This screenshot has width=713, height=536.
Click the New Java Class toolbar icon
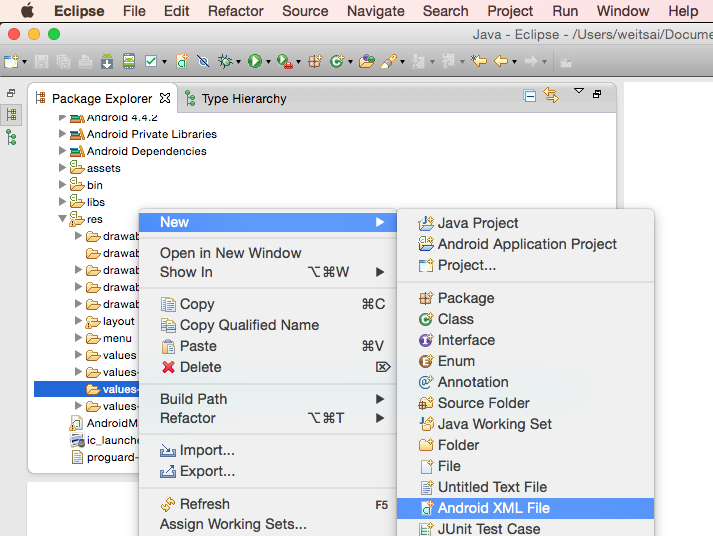[337, 61]
